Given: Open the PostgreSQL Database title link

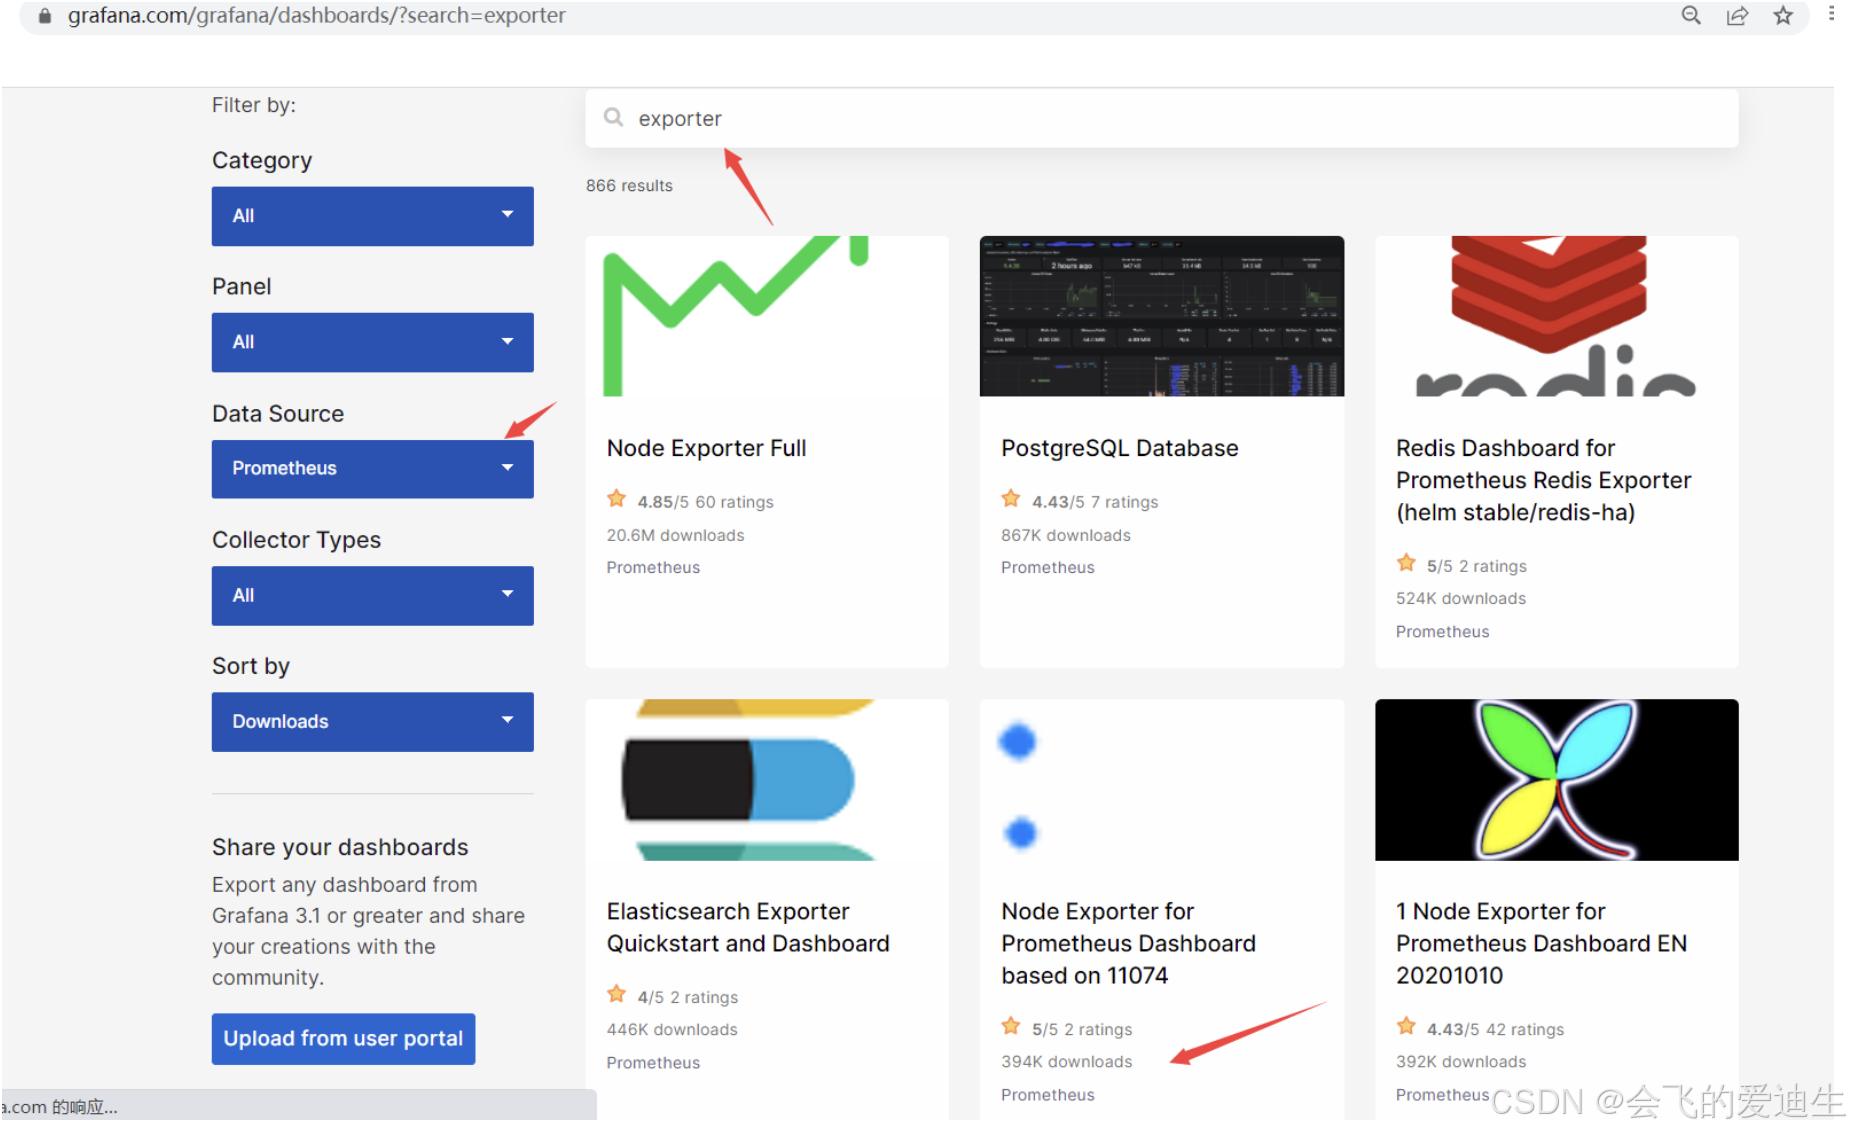Looking at the screenshot, I should pos(1119,448).
